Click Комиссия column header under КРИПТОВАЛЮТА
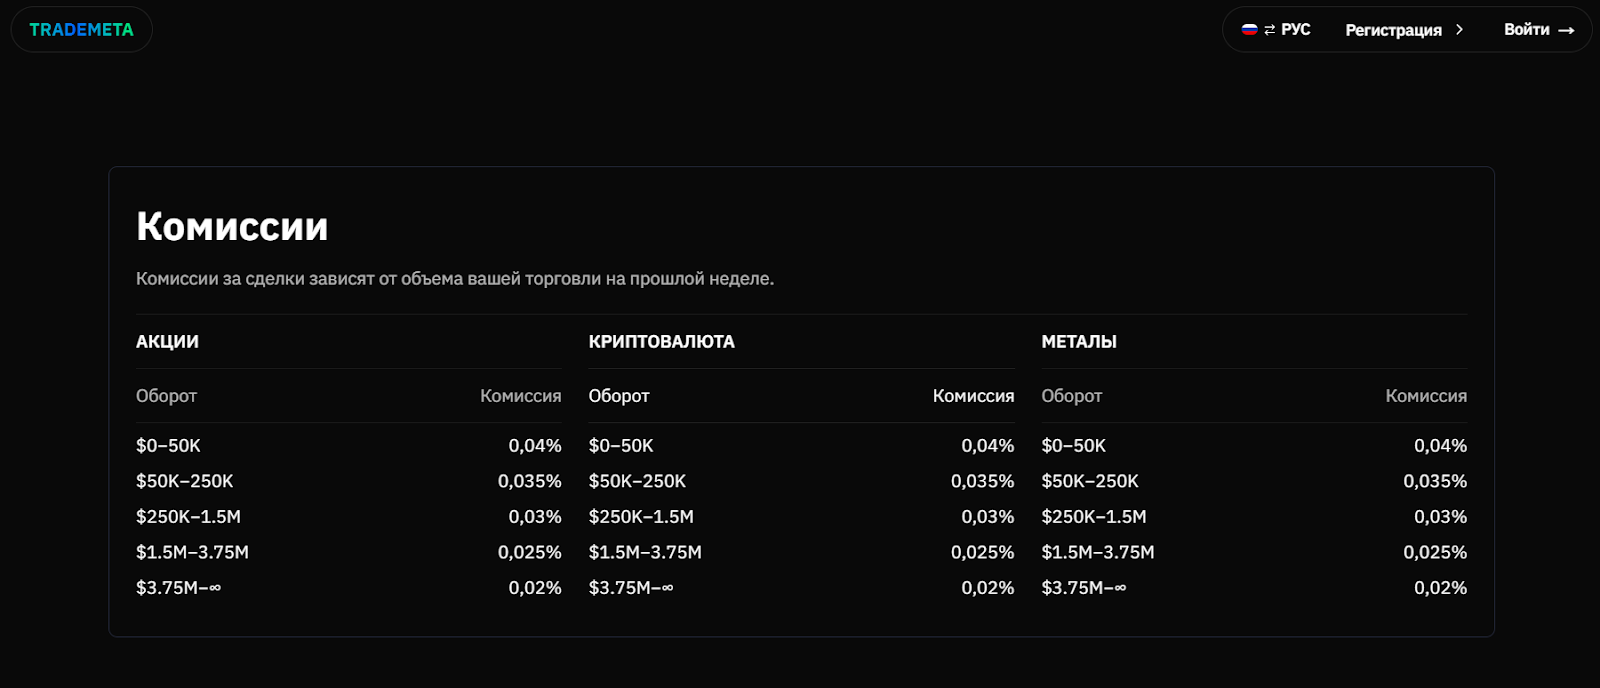 coord(973,396)
